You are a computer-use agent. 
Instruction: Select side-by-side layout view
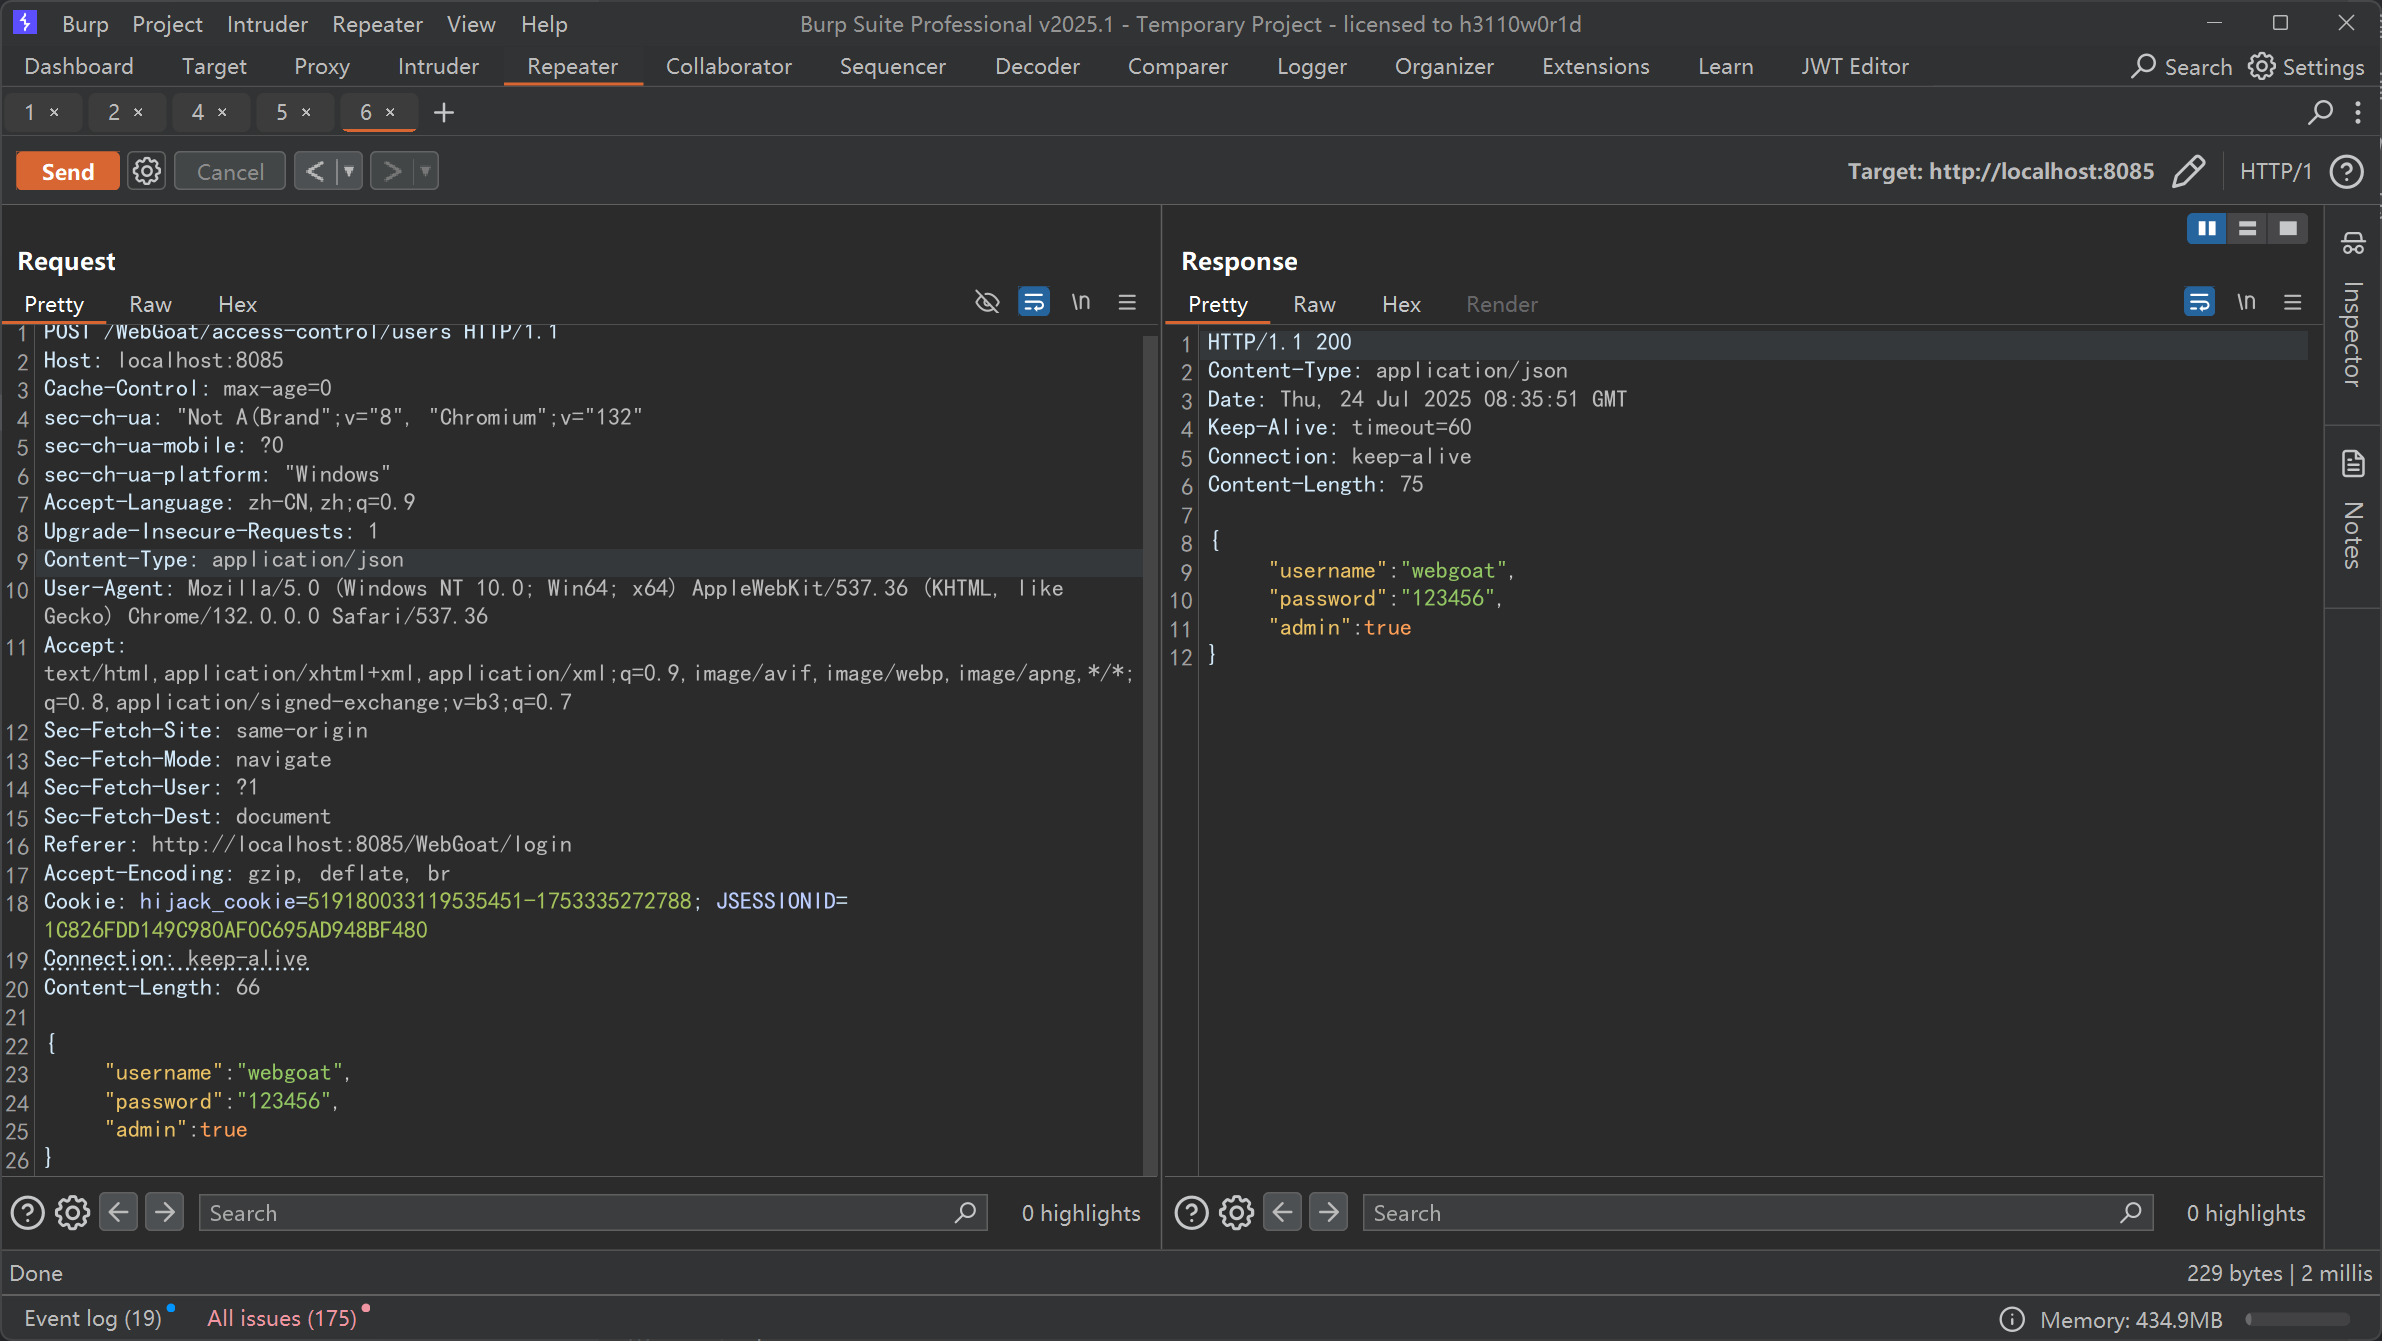coord(2207,228)
